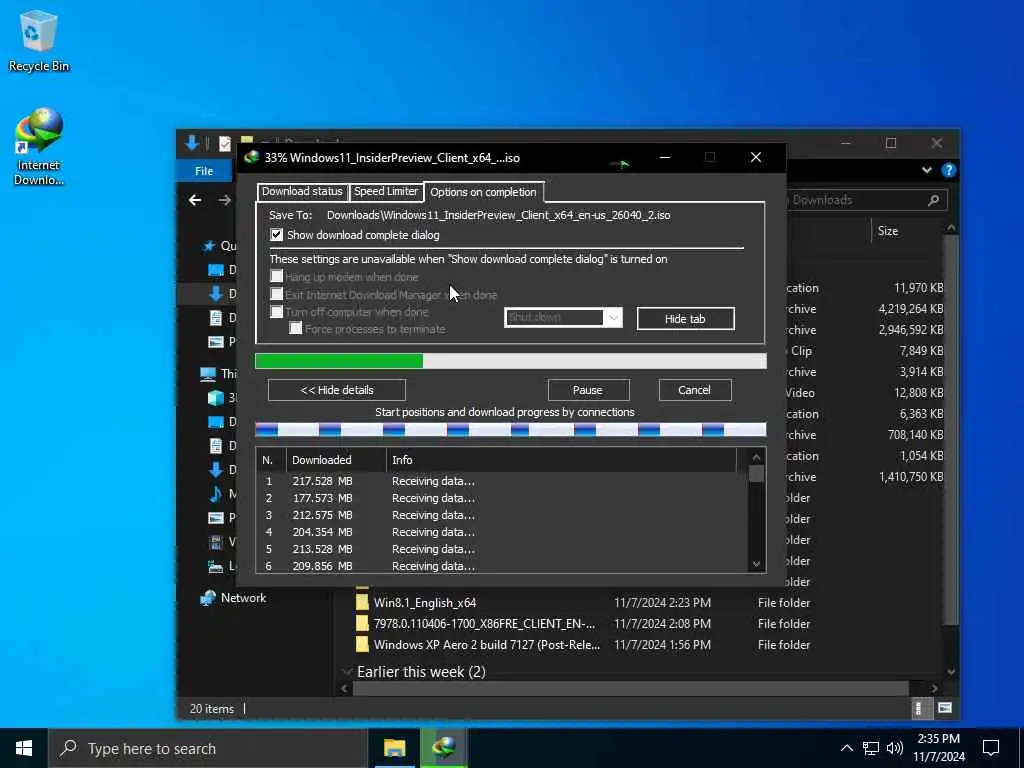Click the back arrow in File Explorer
This screenshot has width=1024, height=768.
coord(195,200)
